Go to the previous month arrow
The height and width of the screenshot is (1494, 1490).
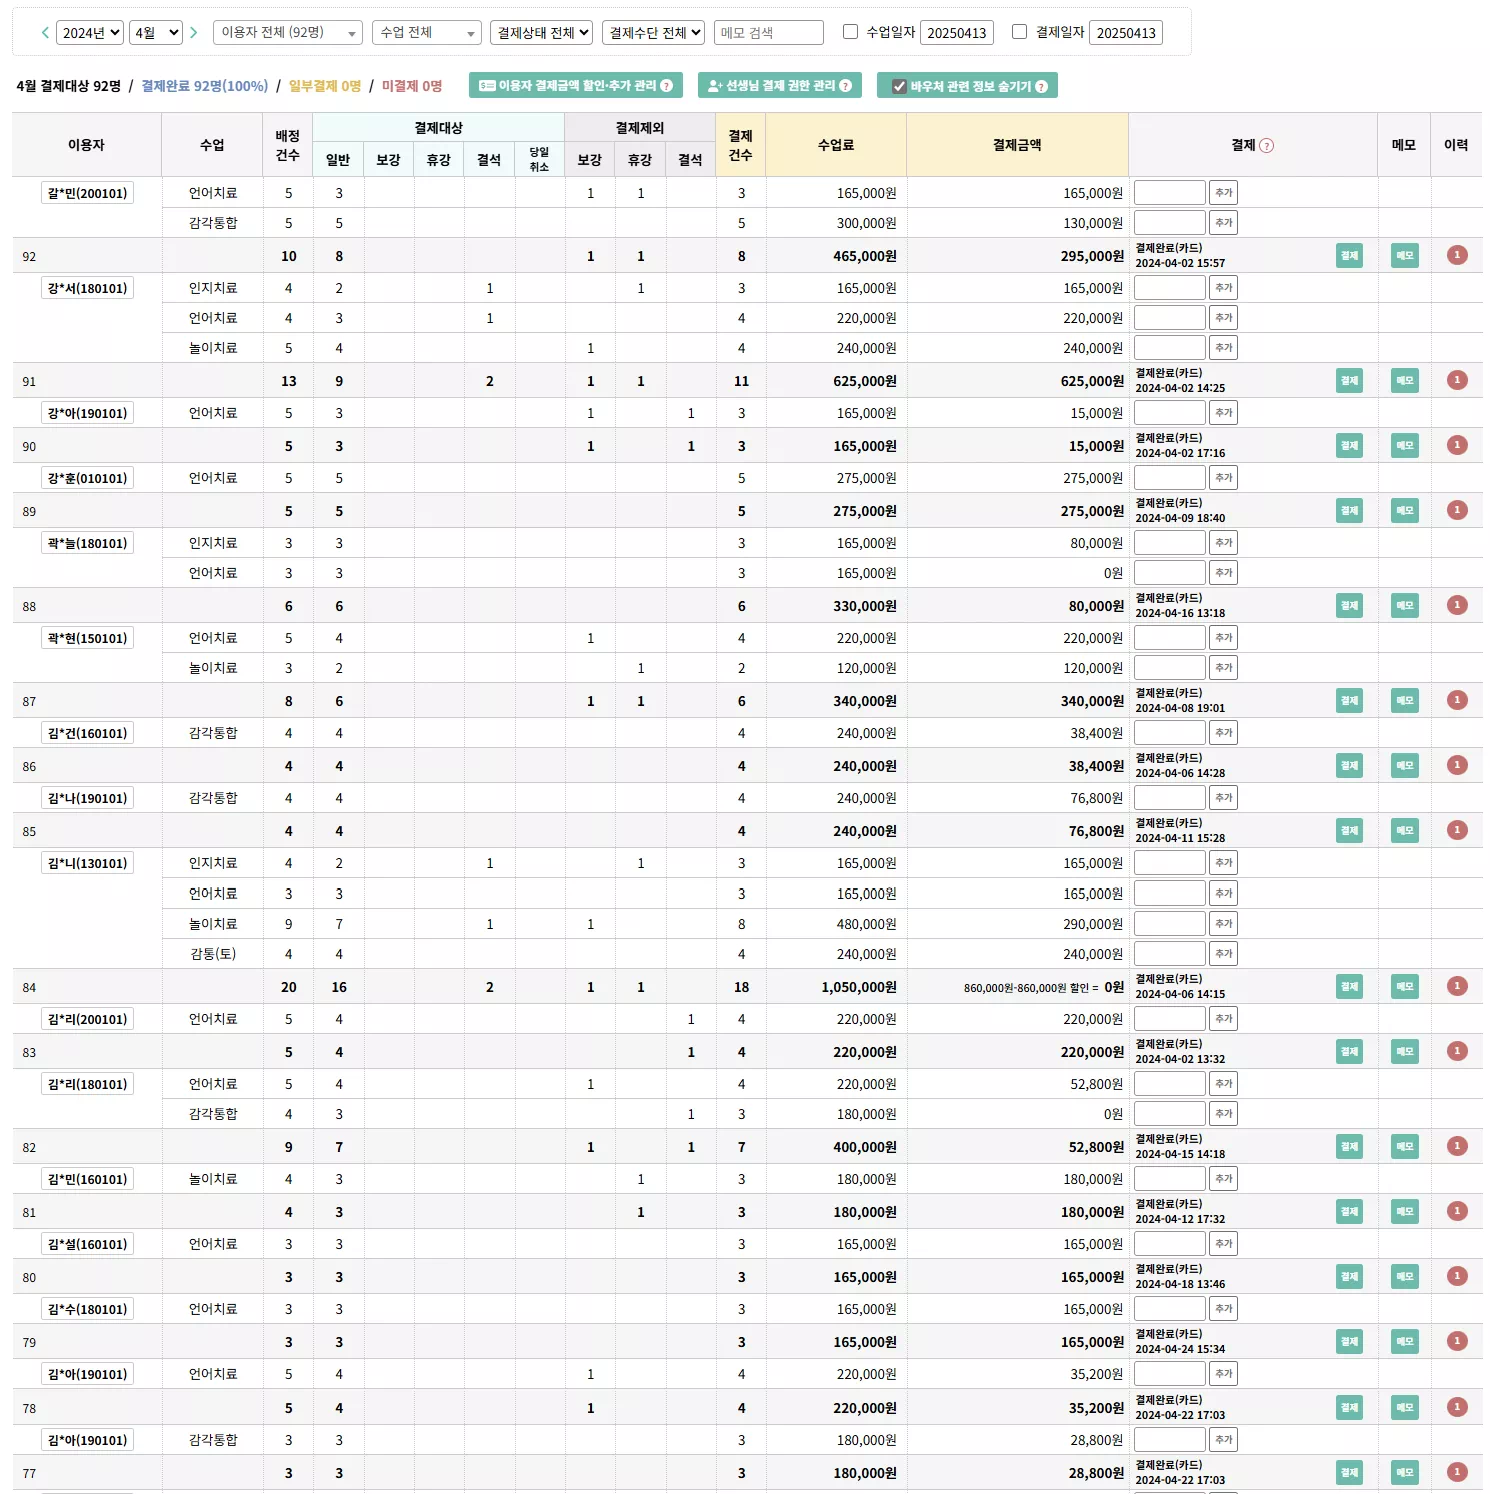click(x=45, y=33)
